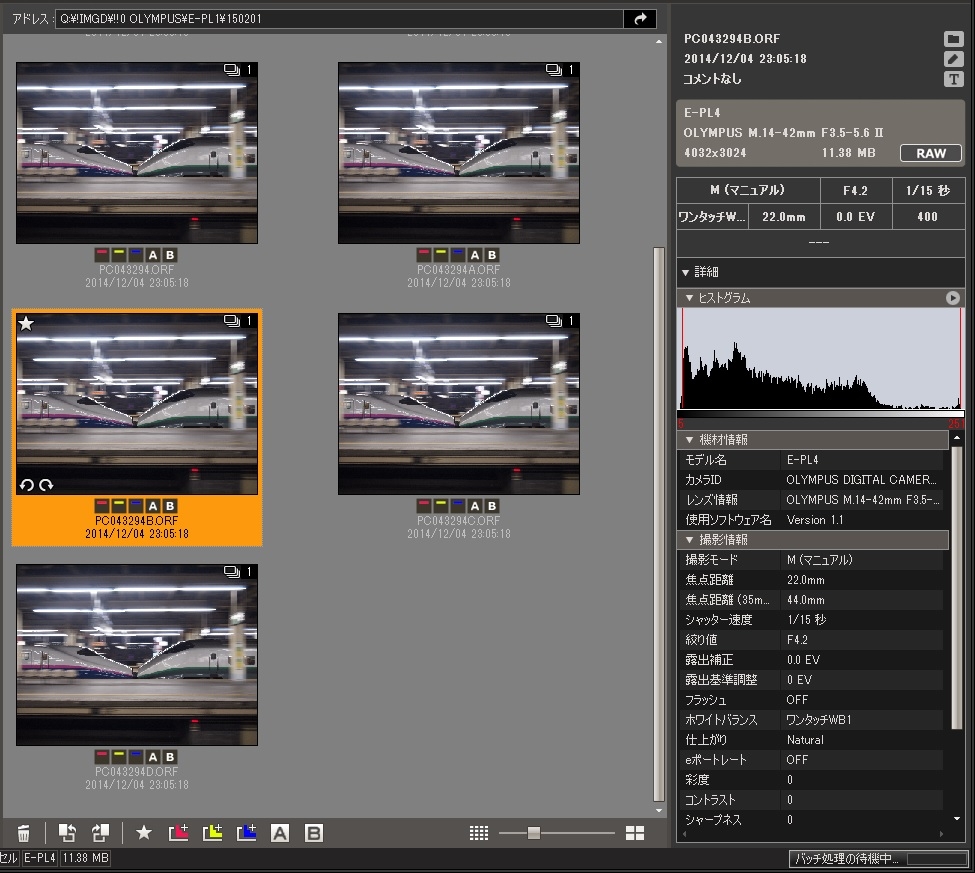Collapse the 詳細 details section
This screenshot has height=873, width=975.
pyautogui.click(x=686, y=272)
